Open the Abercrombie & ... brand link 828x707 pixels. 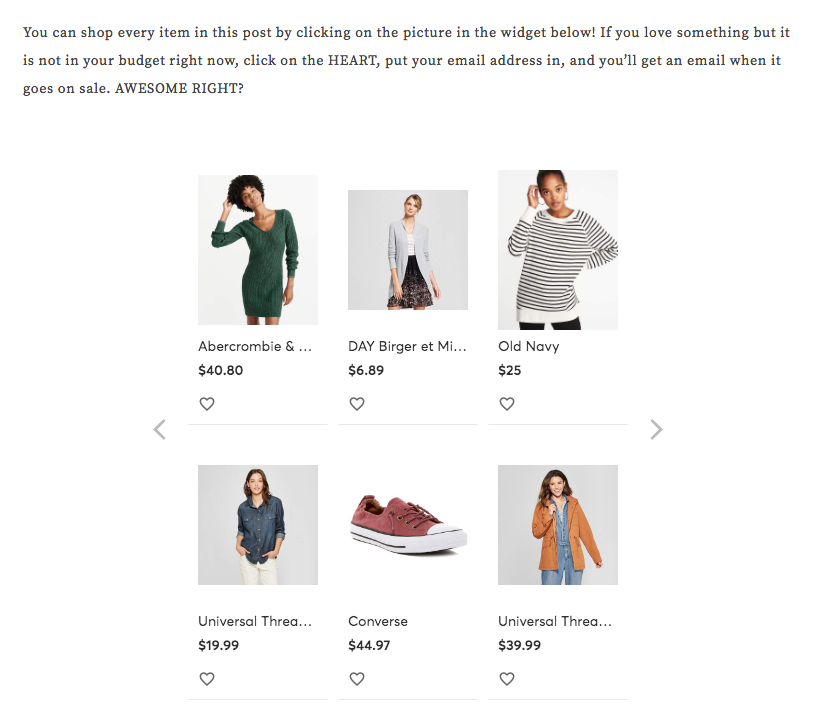coord(255,347)
